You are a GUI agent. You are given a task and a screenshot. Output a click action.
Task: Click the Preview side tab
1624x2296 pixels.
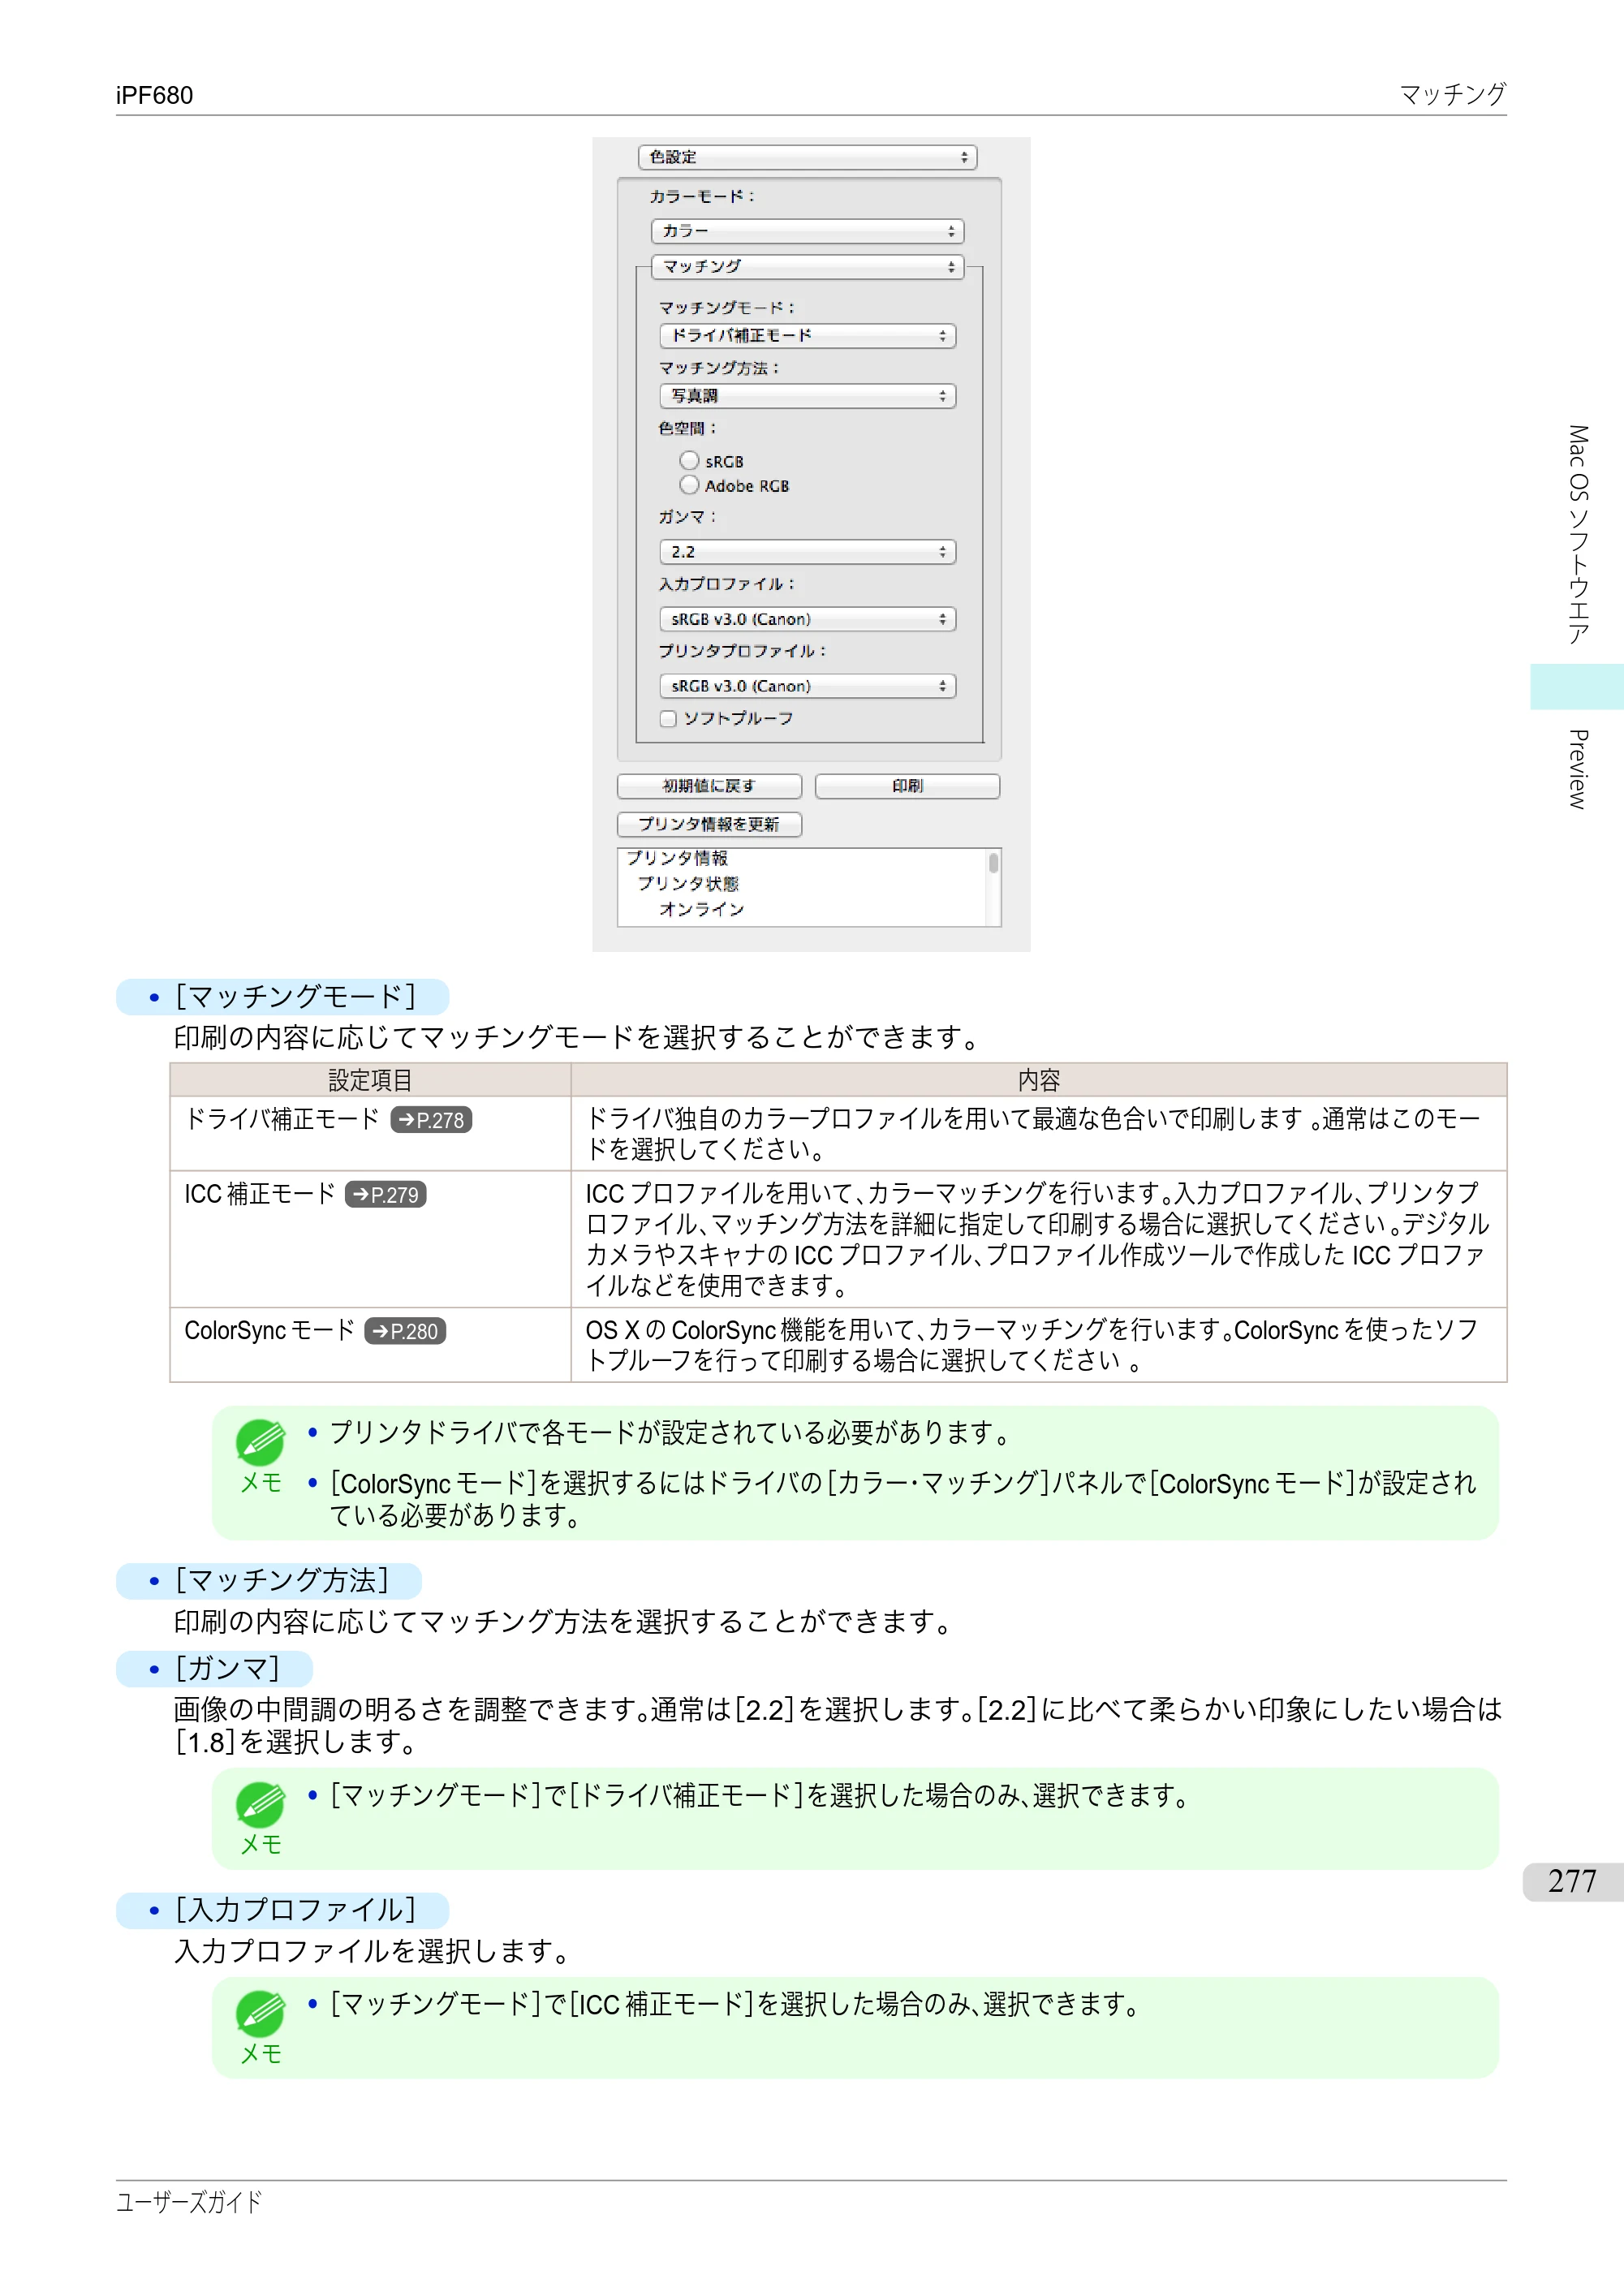[1578, 769]
